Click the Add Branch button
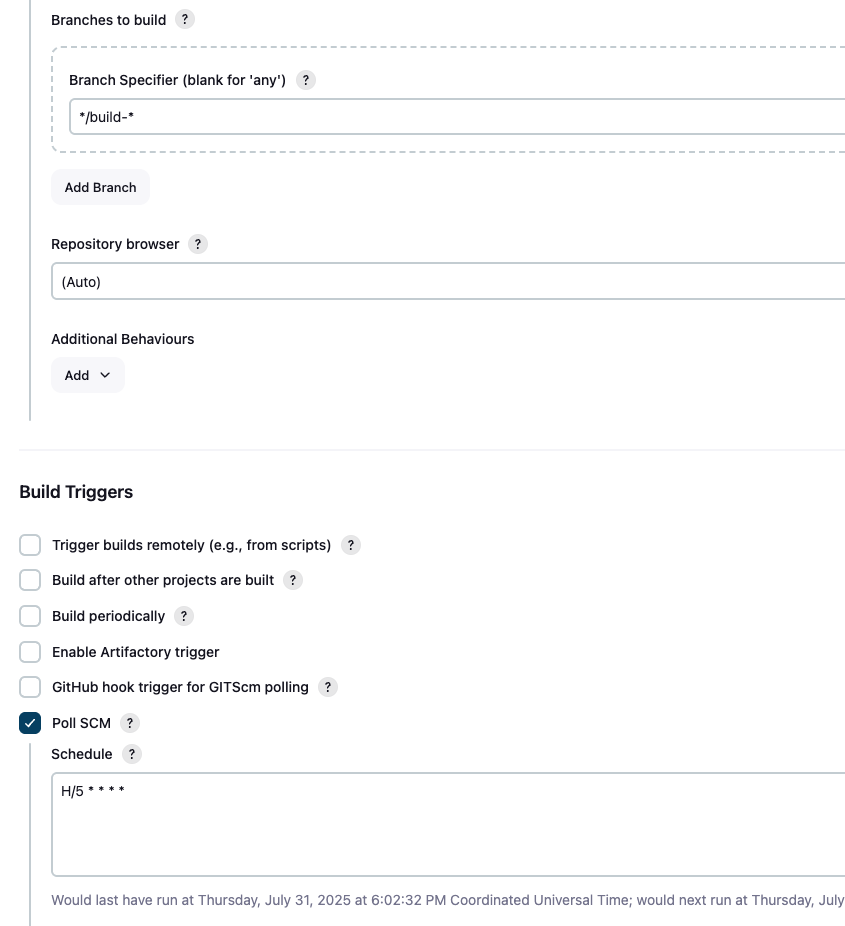845x926 pixels. (100, 187)
